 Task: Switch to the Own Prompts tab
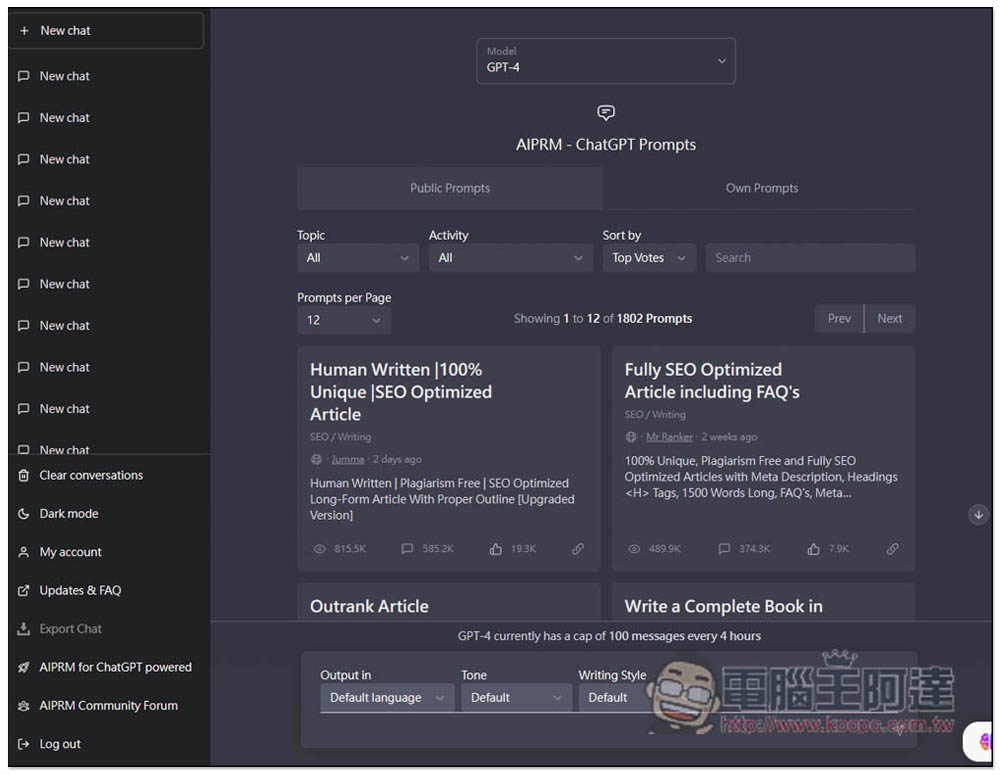click(x=761, y=188)
